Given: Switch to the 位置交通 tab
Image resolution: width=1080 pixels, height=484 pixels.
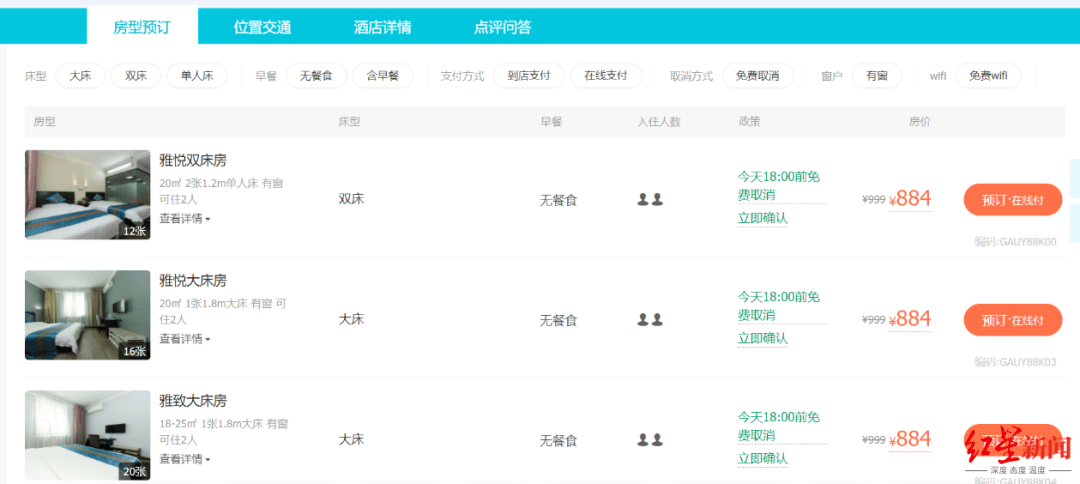Looking at the screenshot, I should point(262,28).
